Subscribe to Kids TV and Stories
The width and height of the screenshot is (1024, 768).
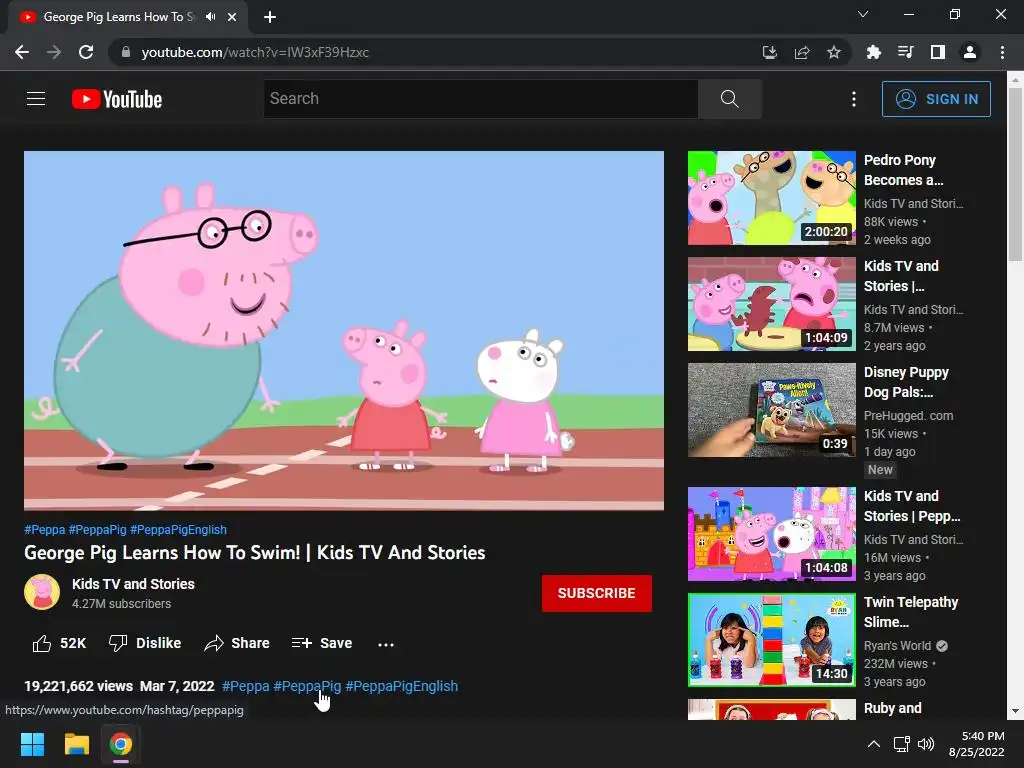coord(596,593)
